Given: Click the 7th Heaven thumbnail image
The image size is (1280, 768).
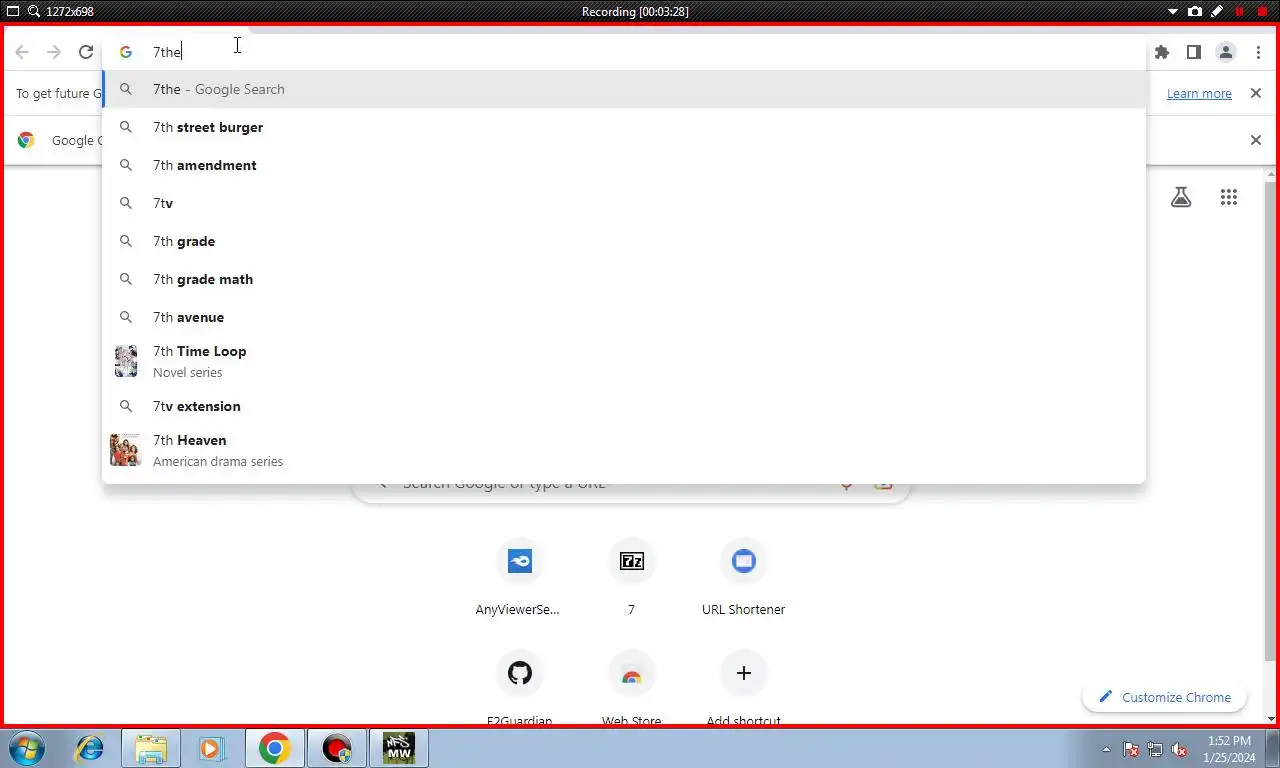Looking at the screenshot, I should pyautogui.click(x=126, y=450).
